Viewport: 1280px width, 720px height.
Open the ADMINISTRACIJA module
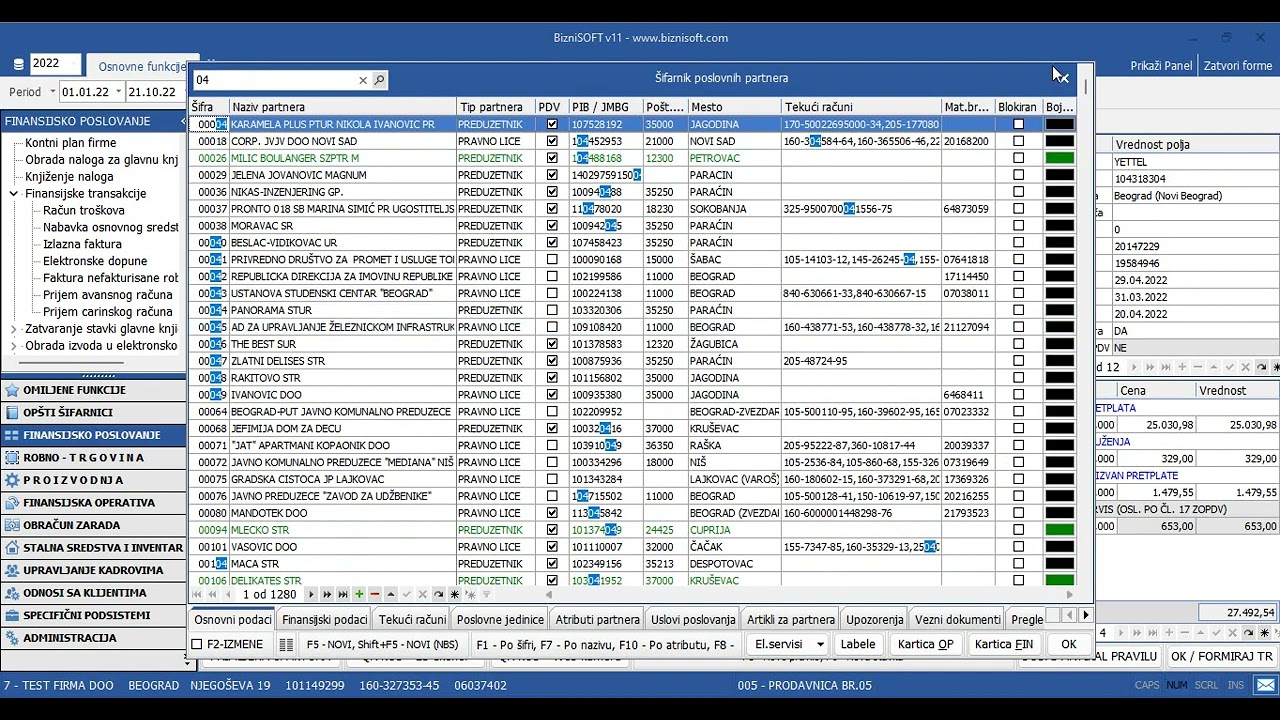click(x=93, y=637)
